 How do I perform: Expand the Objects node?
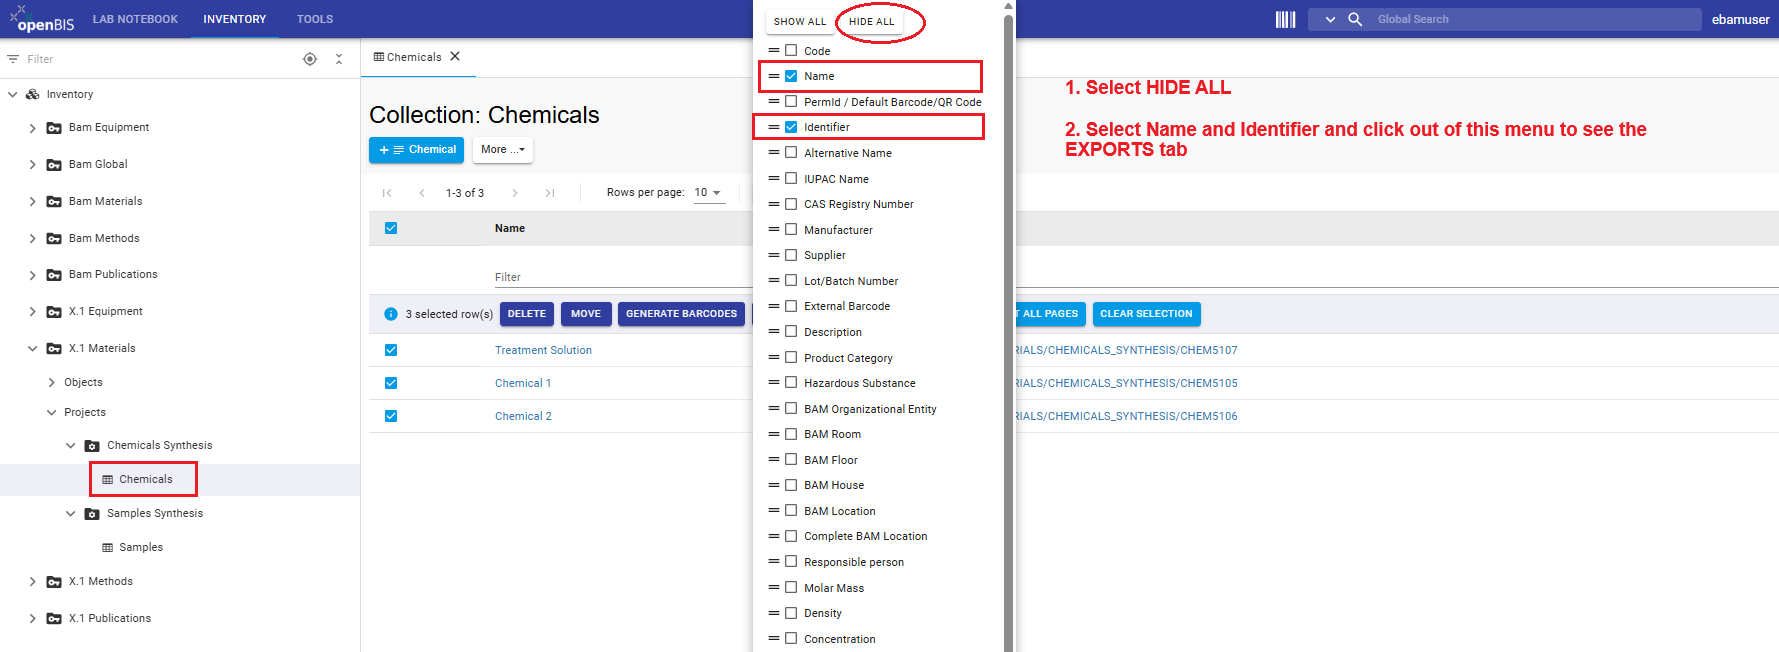tap(52, 383)
